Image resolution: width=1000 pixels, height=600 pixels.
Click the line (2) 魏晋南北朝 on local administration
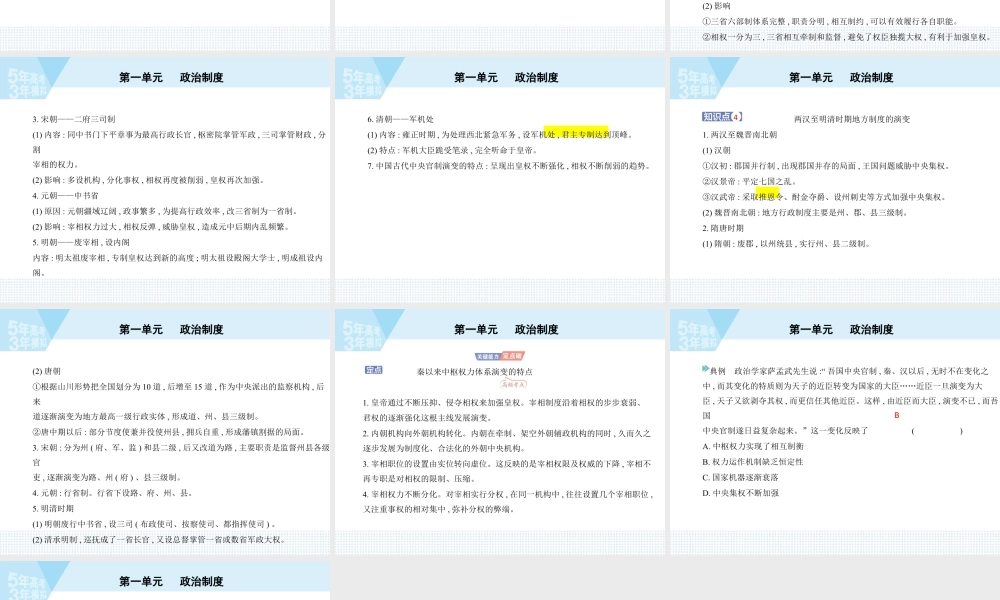point(805,212)
